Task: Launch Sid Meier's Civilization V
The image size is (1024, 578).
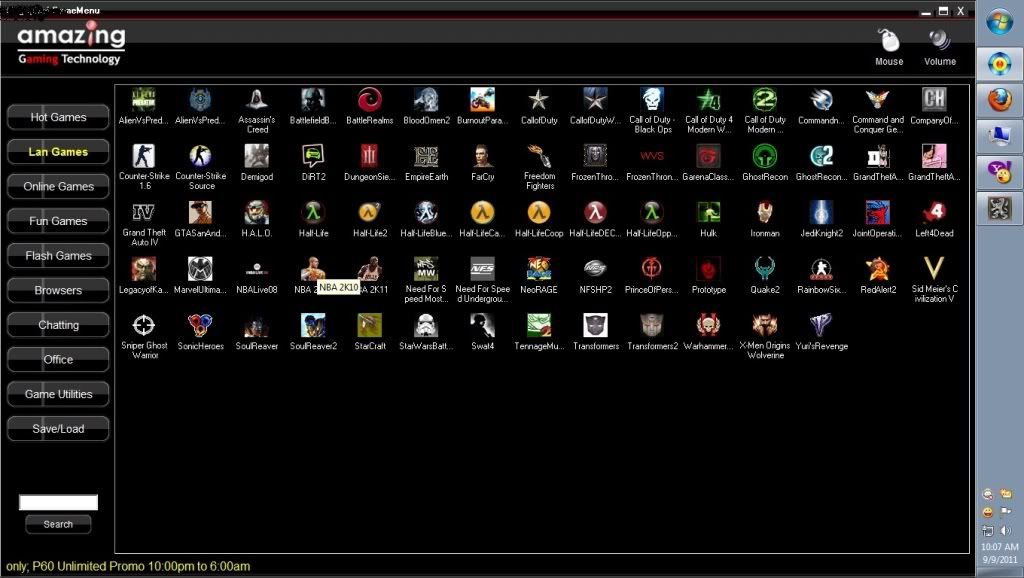Action: click(x=935, y=269)
